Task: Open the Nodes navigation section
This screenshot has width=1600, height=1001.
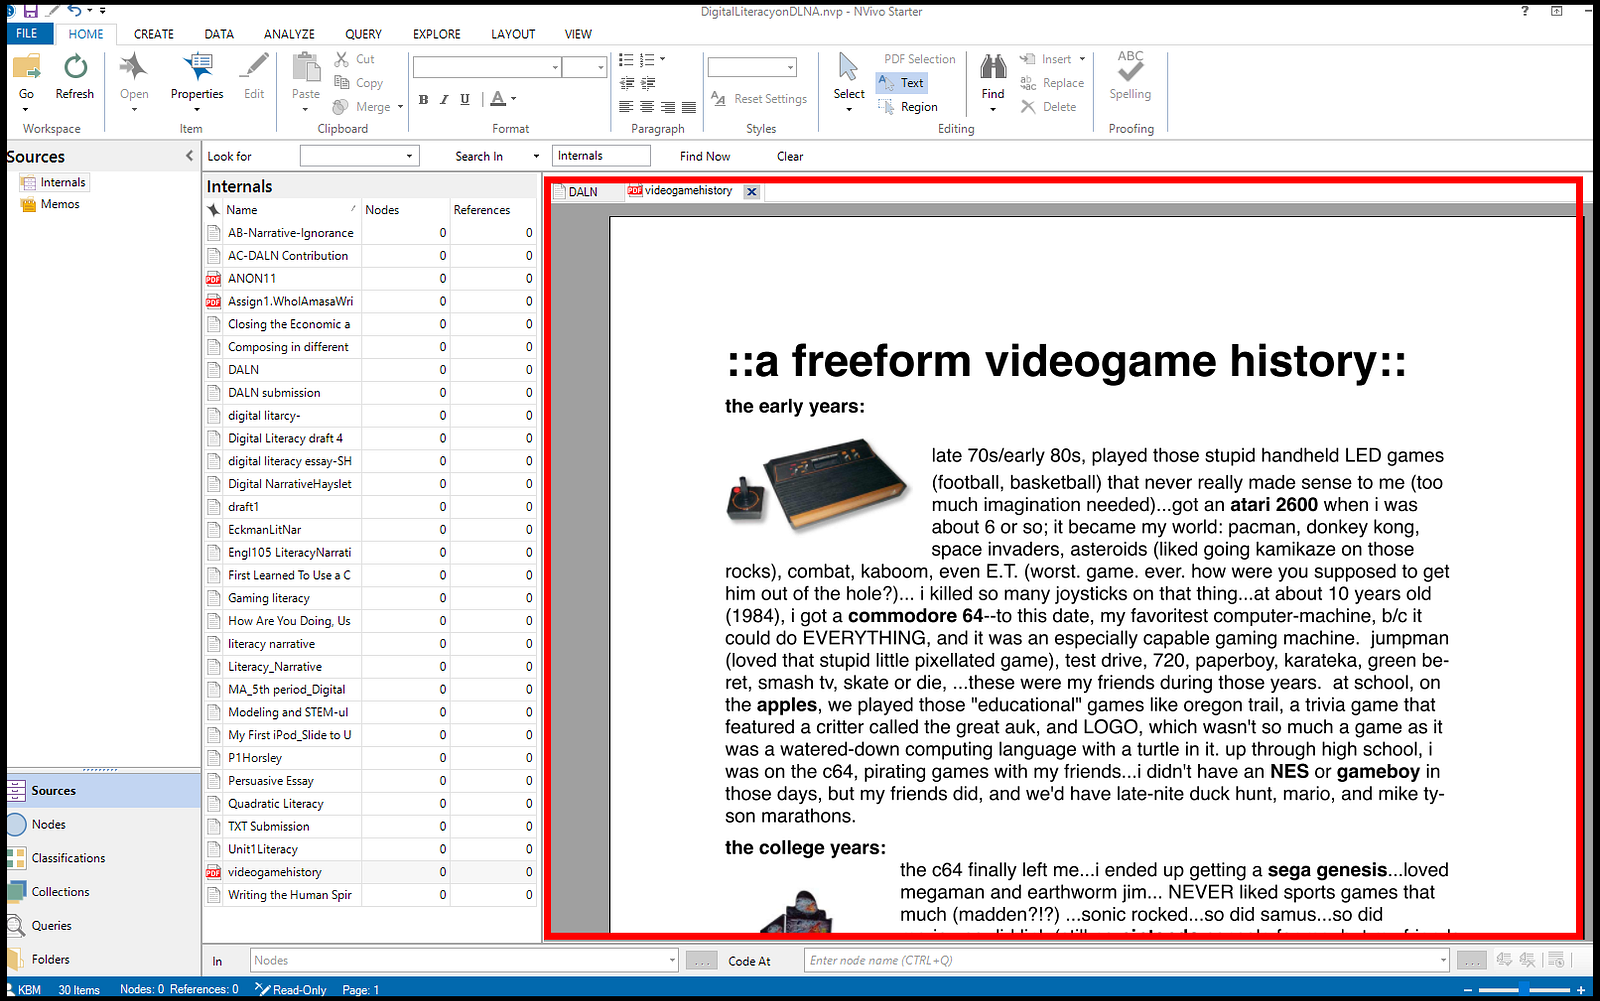Action: point(103,825)
